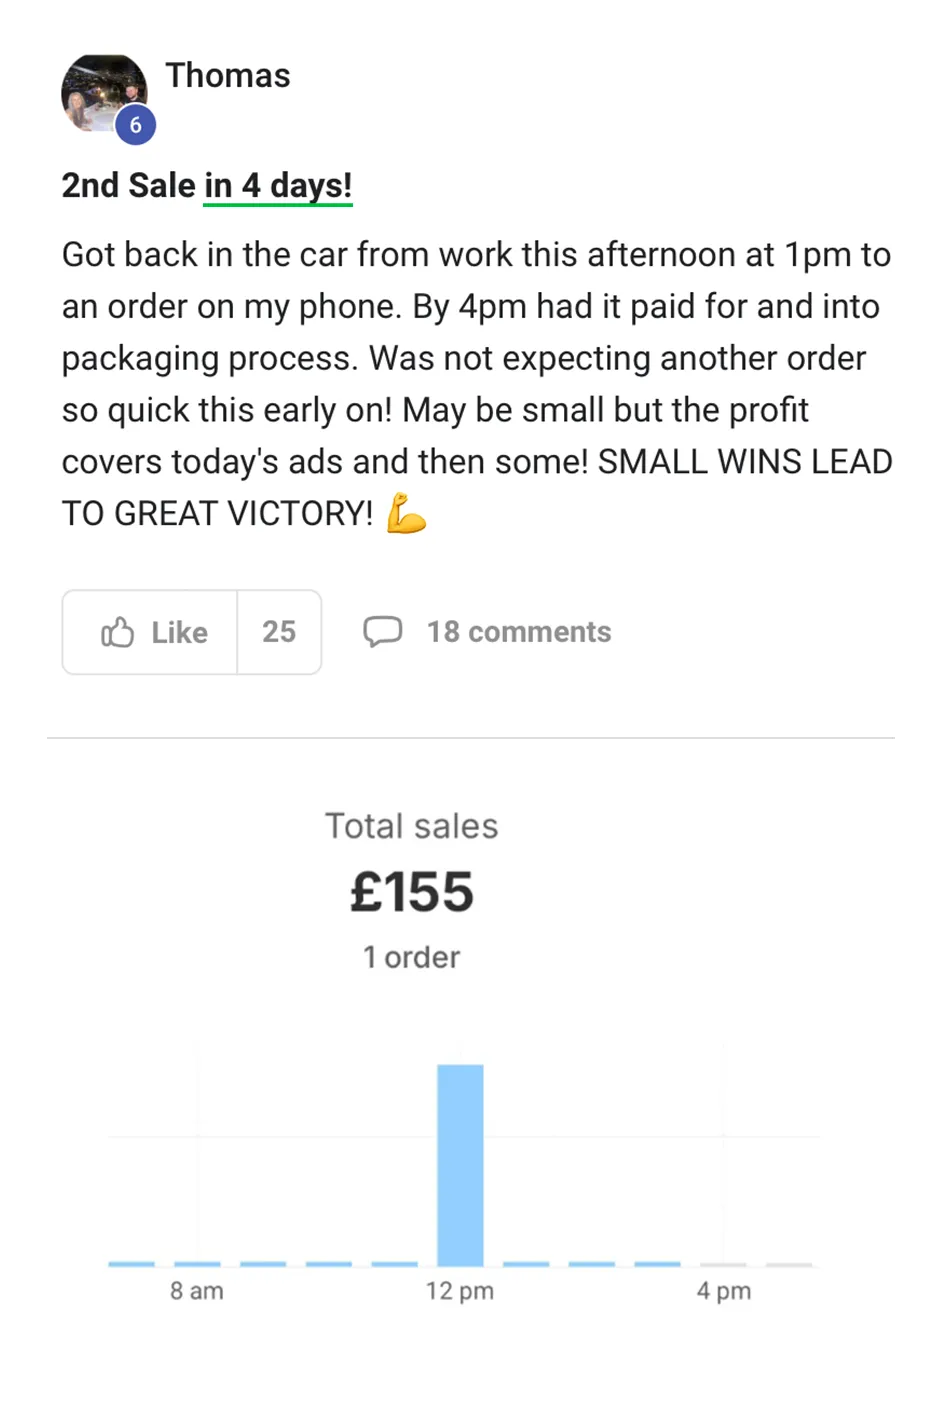Open the 18 comments link

[518, 632]
